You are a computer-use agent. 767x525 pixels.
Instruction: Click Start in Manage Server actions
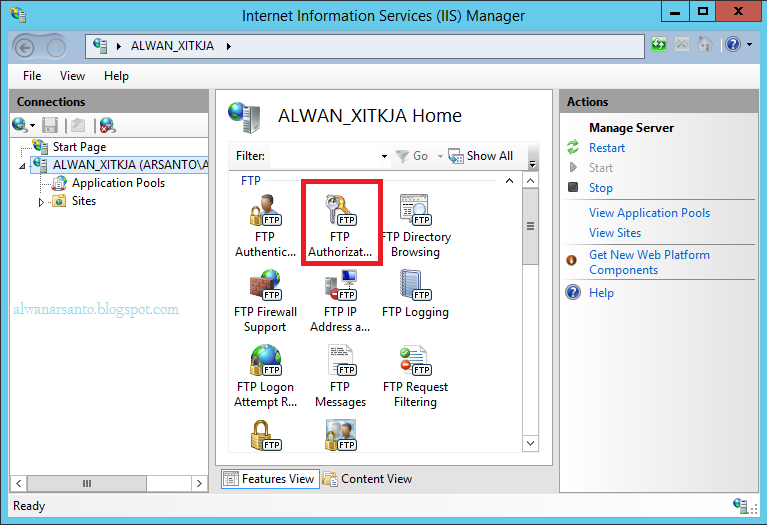tap(601, 168)
